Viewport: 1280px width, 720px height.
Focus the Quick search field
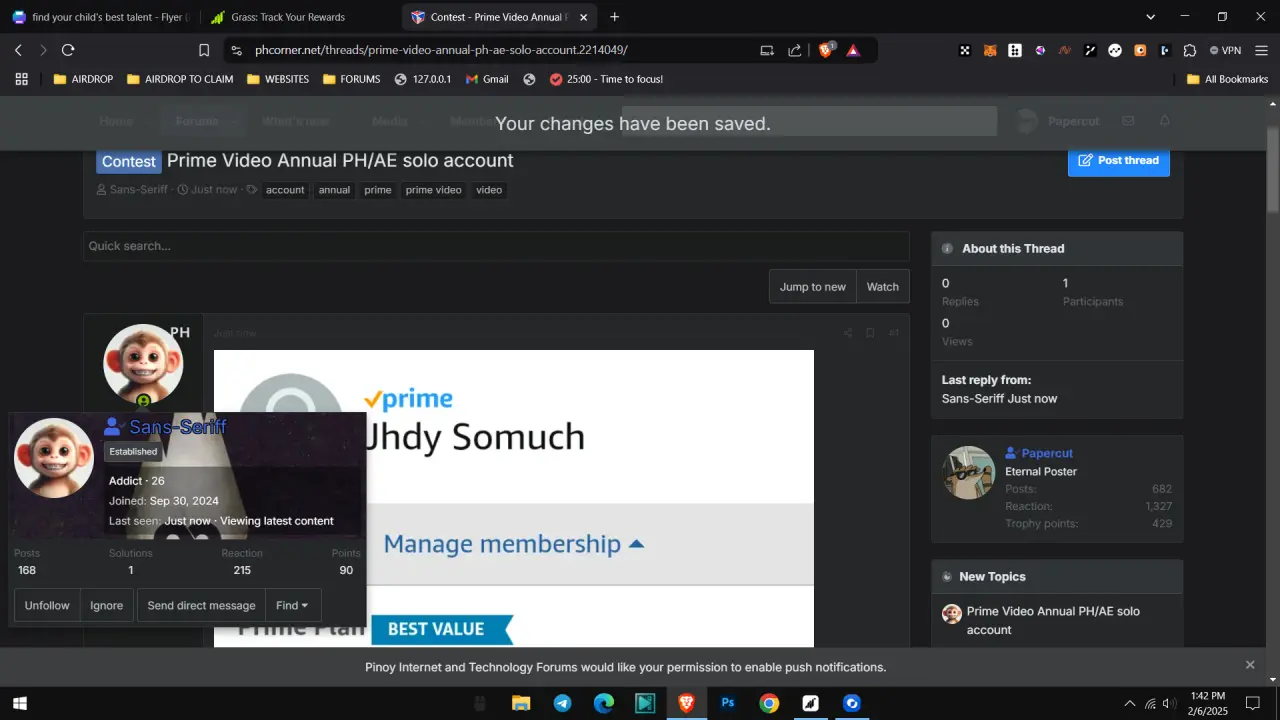pos(496,246)
